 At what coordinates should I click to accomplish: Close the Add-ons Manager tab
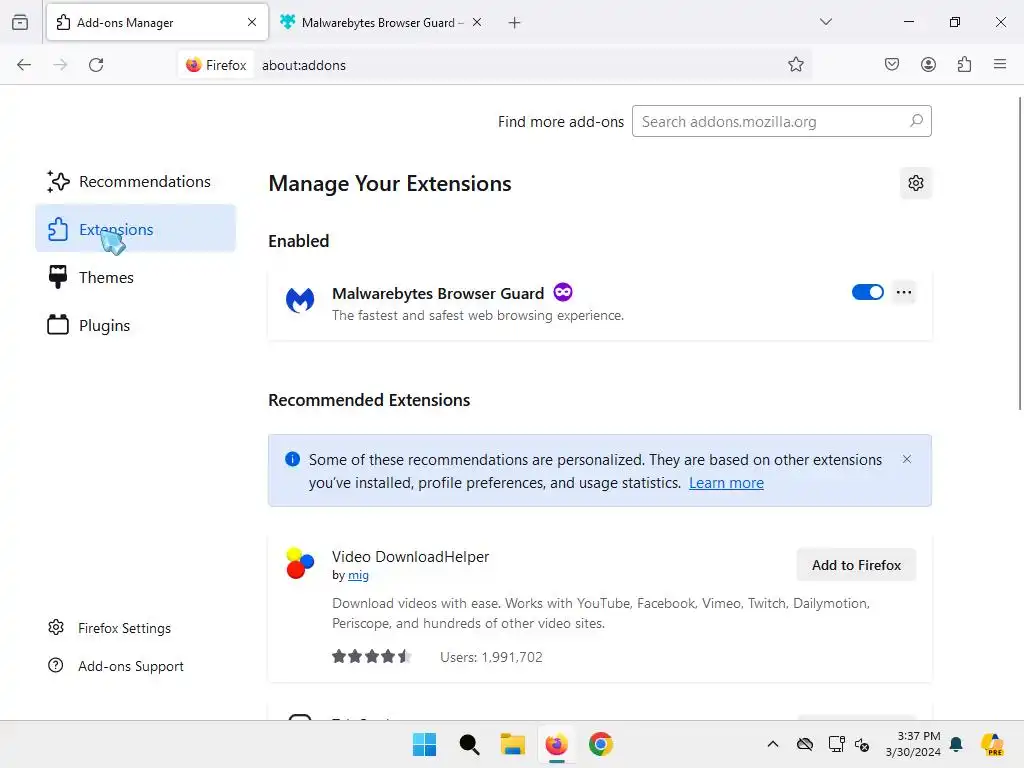point(252,22)
